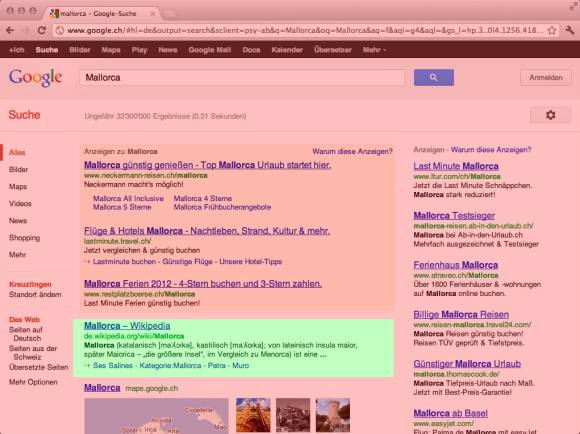Open the Mehr dropdown in top bar
This screenshot has height=434, width=580.
point(374,50)
